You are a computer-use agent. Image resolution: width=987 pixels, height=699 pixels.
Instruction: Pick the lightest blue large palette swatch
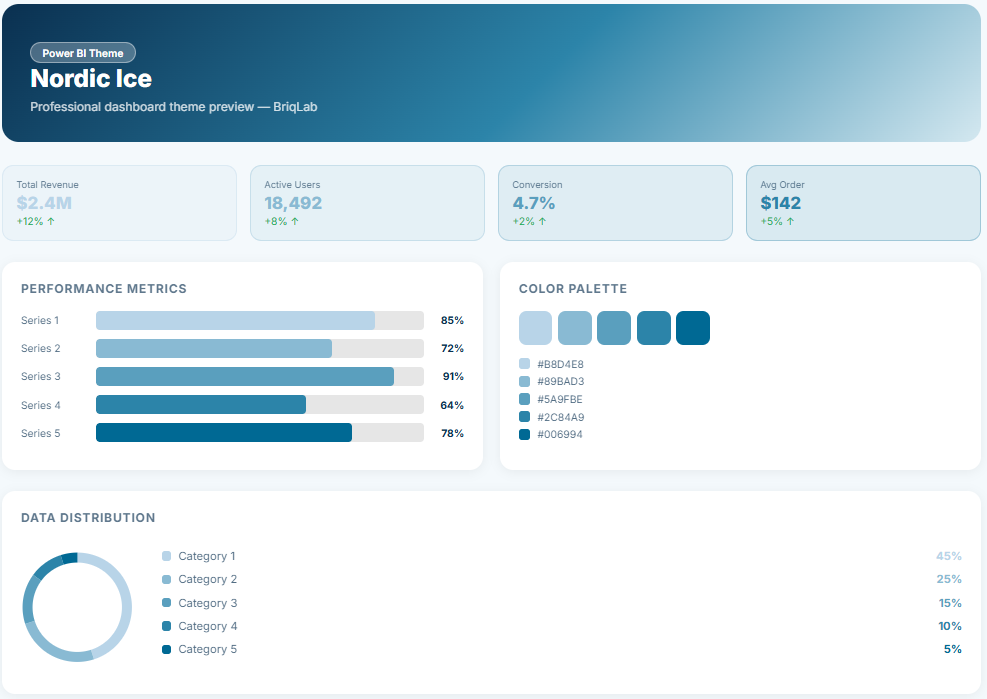tap(536, 328)
